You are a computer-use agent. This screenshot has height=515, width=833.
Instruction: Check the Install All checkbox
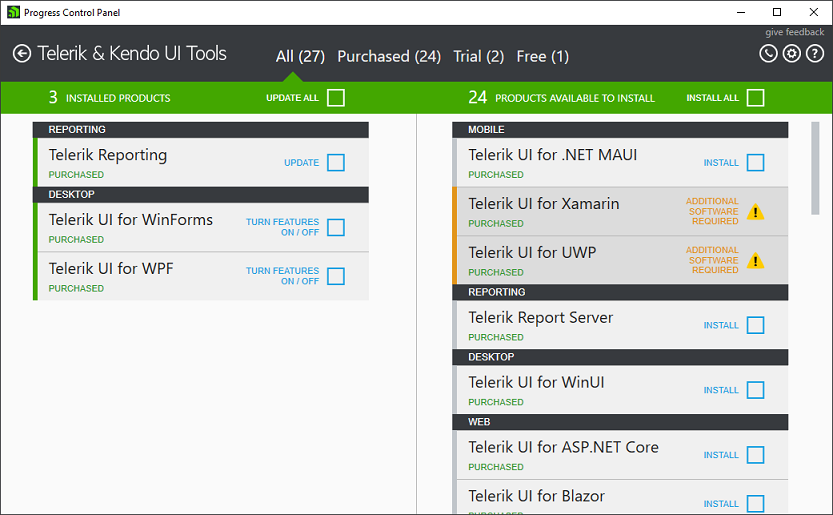(x=756, y=98)
